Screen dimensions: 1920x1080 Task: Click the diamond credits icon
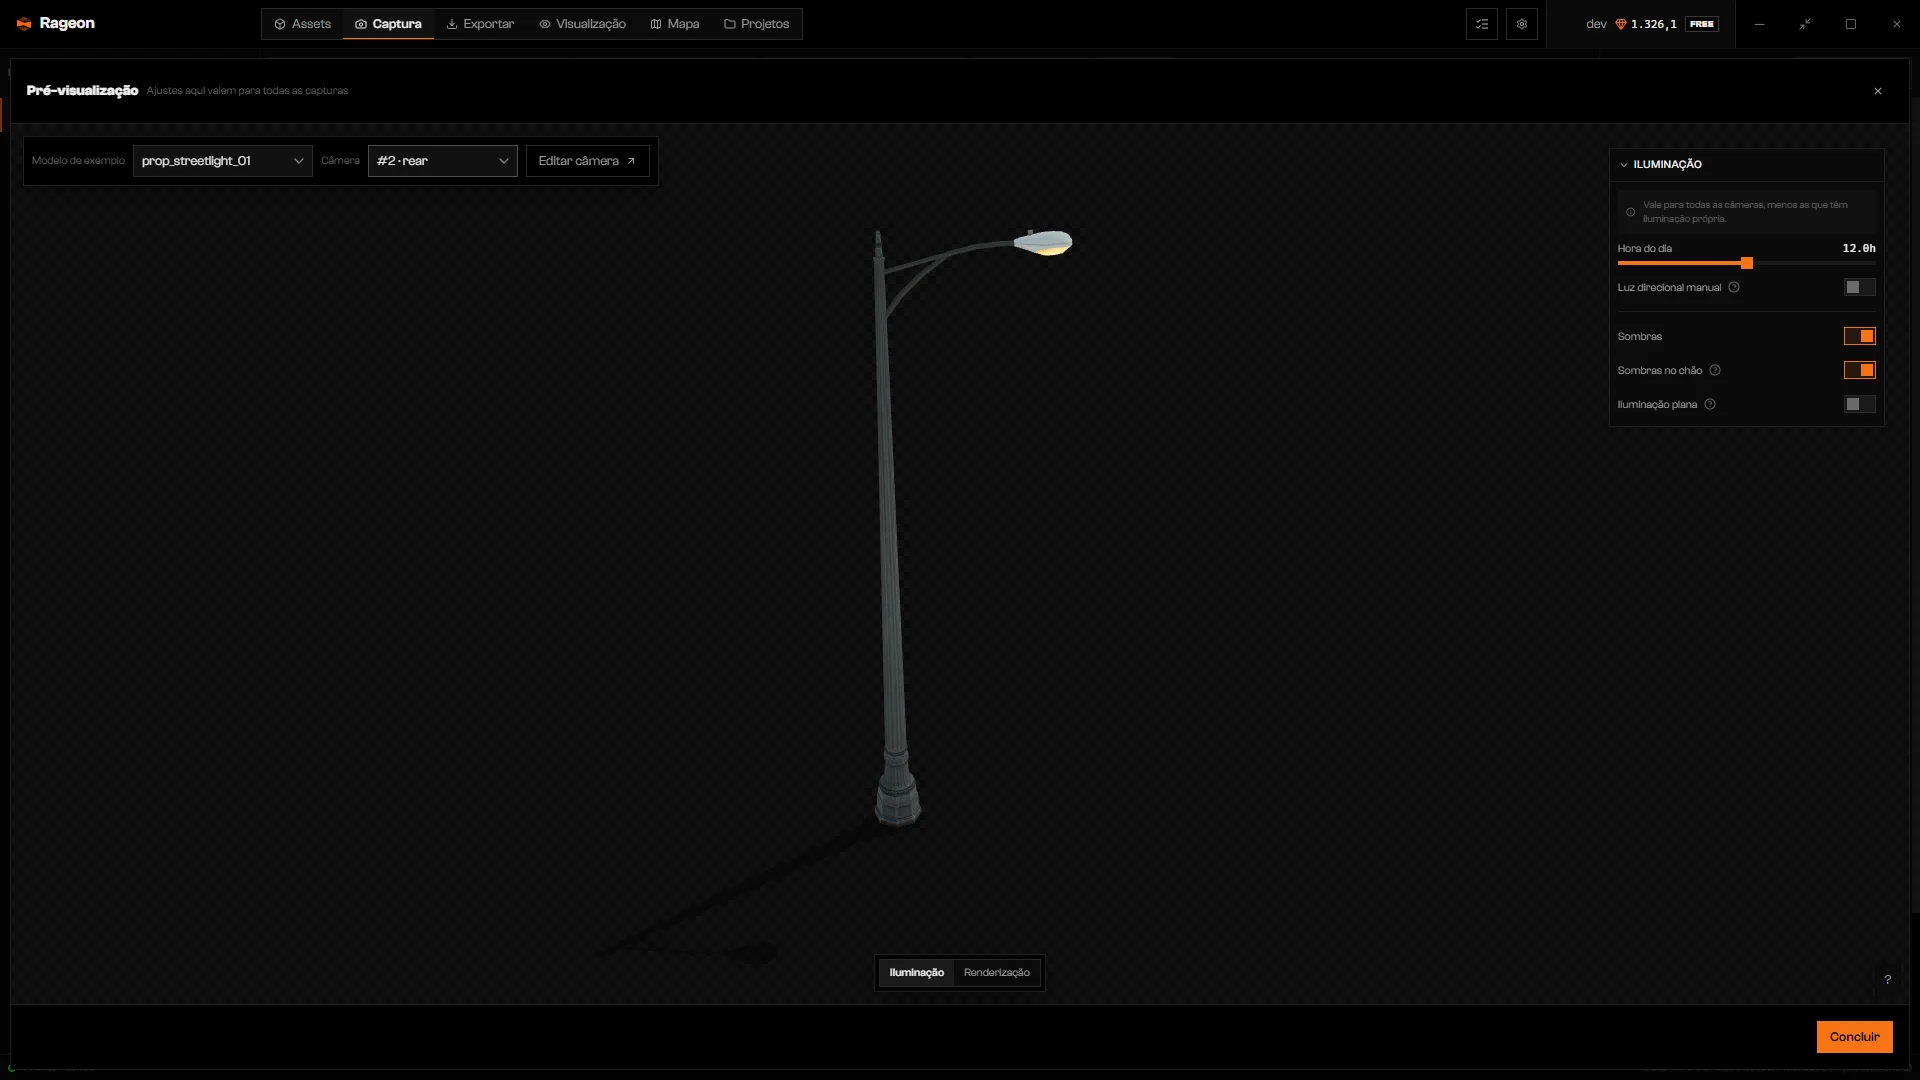point(1621,24)
